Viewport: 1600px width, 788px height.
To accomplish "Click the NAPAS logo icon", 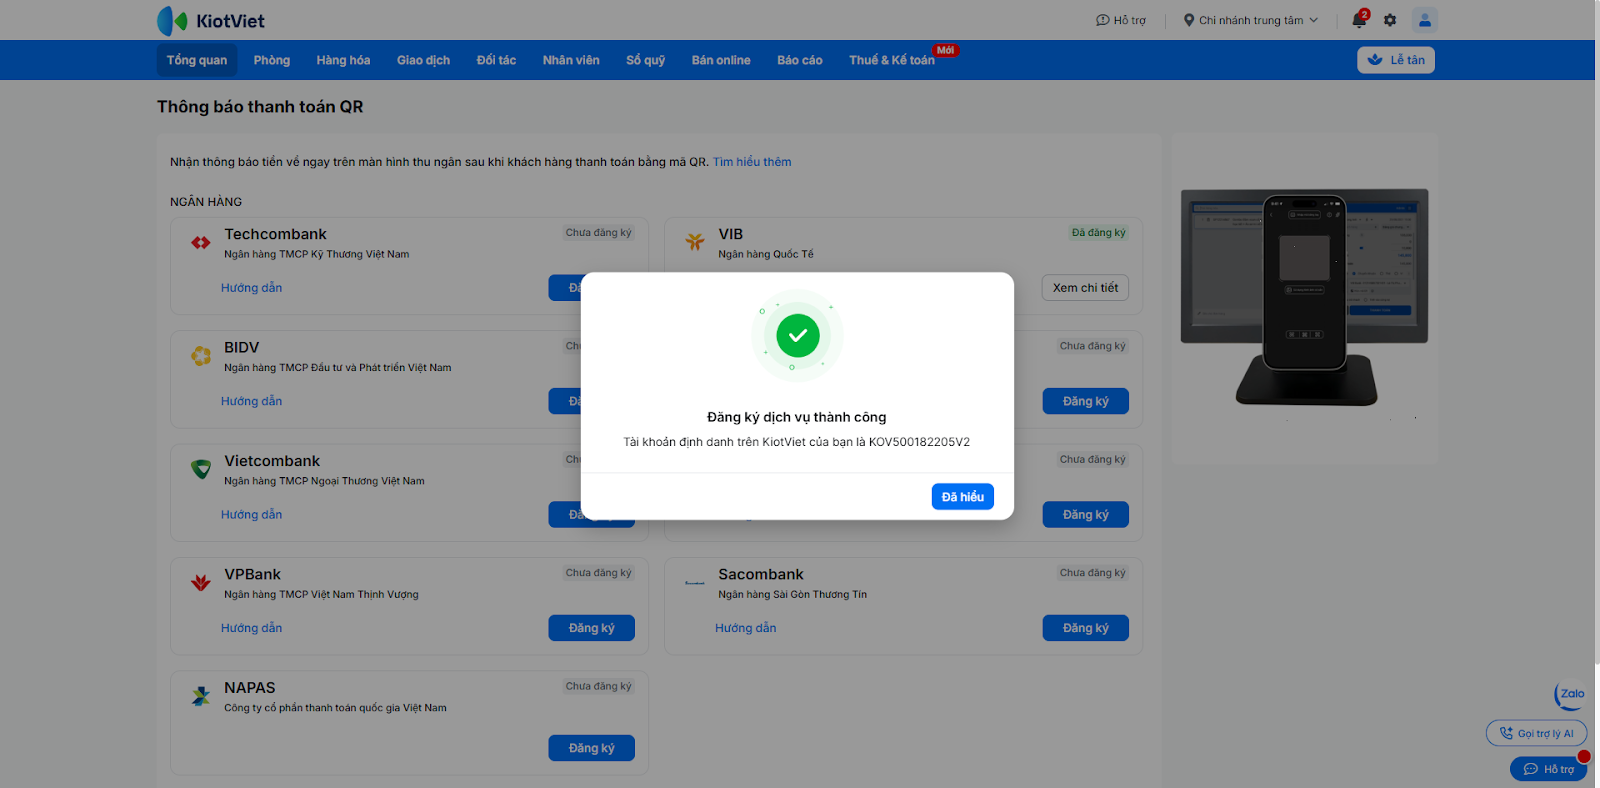I will 201,696.
